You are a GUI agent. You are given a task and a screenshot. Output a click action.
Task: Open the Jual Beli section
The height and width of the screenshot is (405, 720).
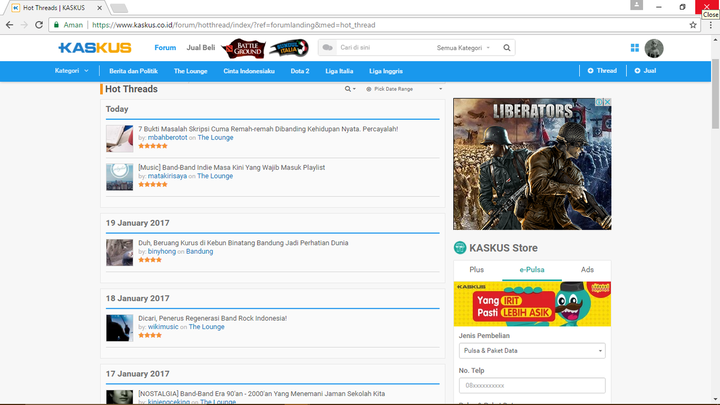click(x=201, y=48)
